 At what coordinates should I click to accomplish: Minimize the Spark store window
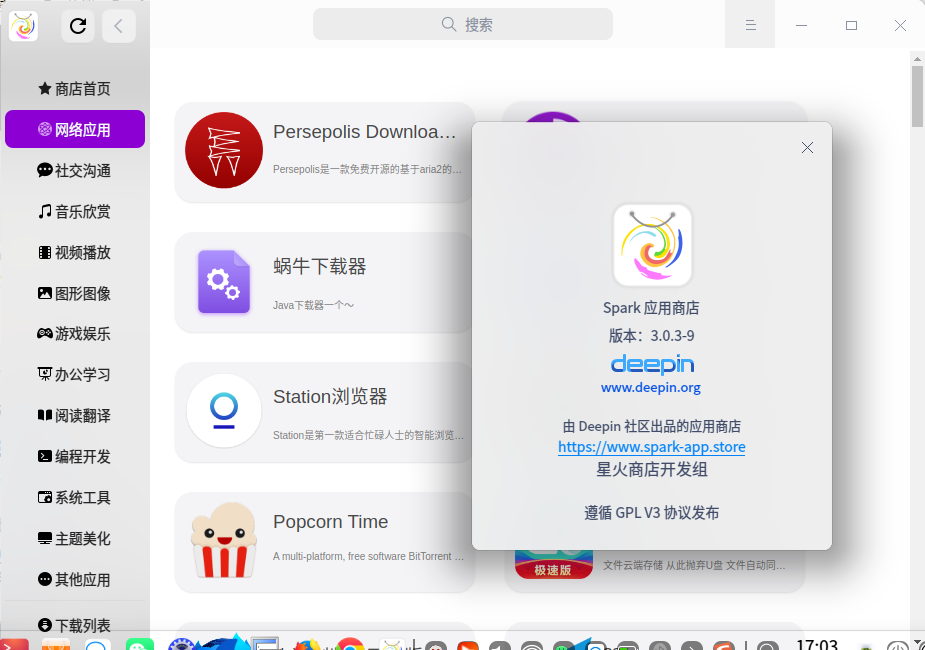tap(801, 25)
